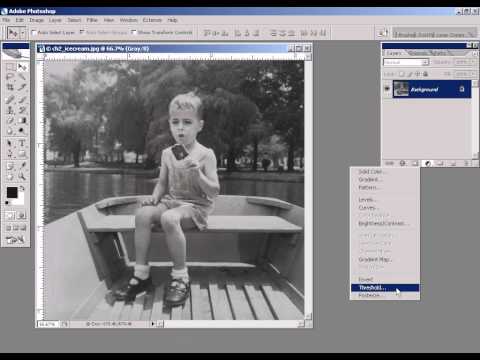
Task: Select the Dodge tool
Action: pos(22,130)
